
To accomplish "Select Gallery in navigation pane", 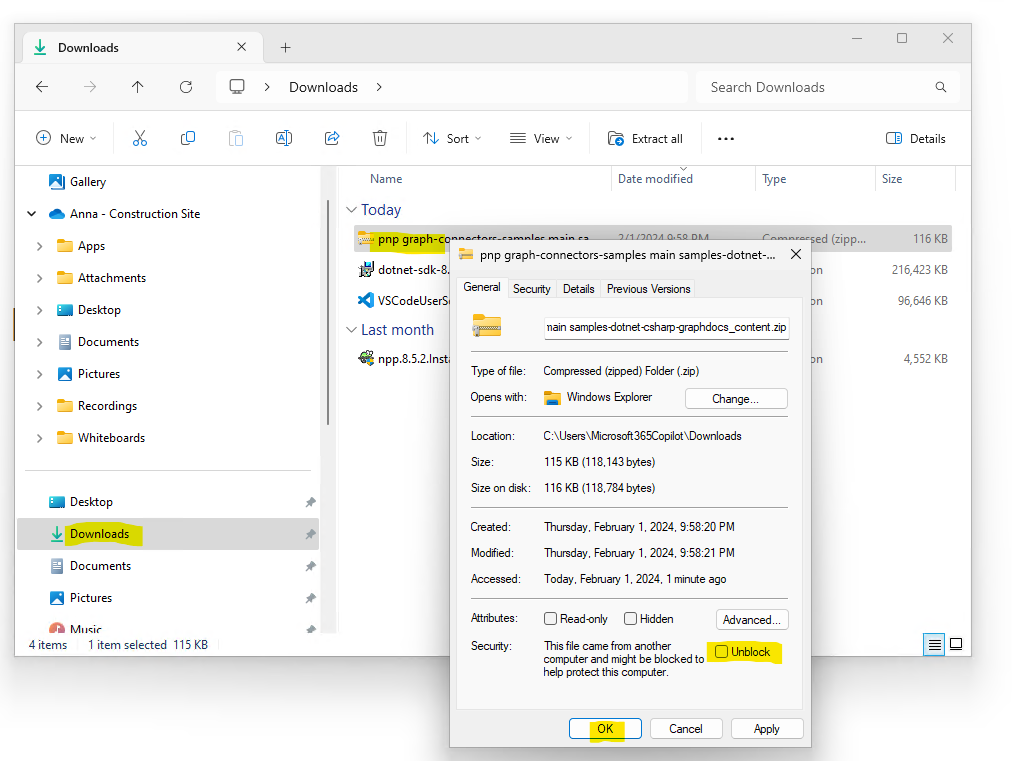I will [x=87, y=182].
